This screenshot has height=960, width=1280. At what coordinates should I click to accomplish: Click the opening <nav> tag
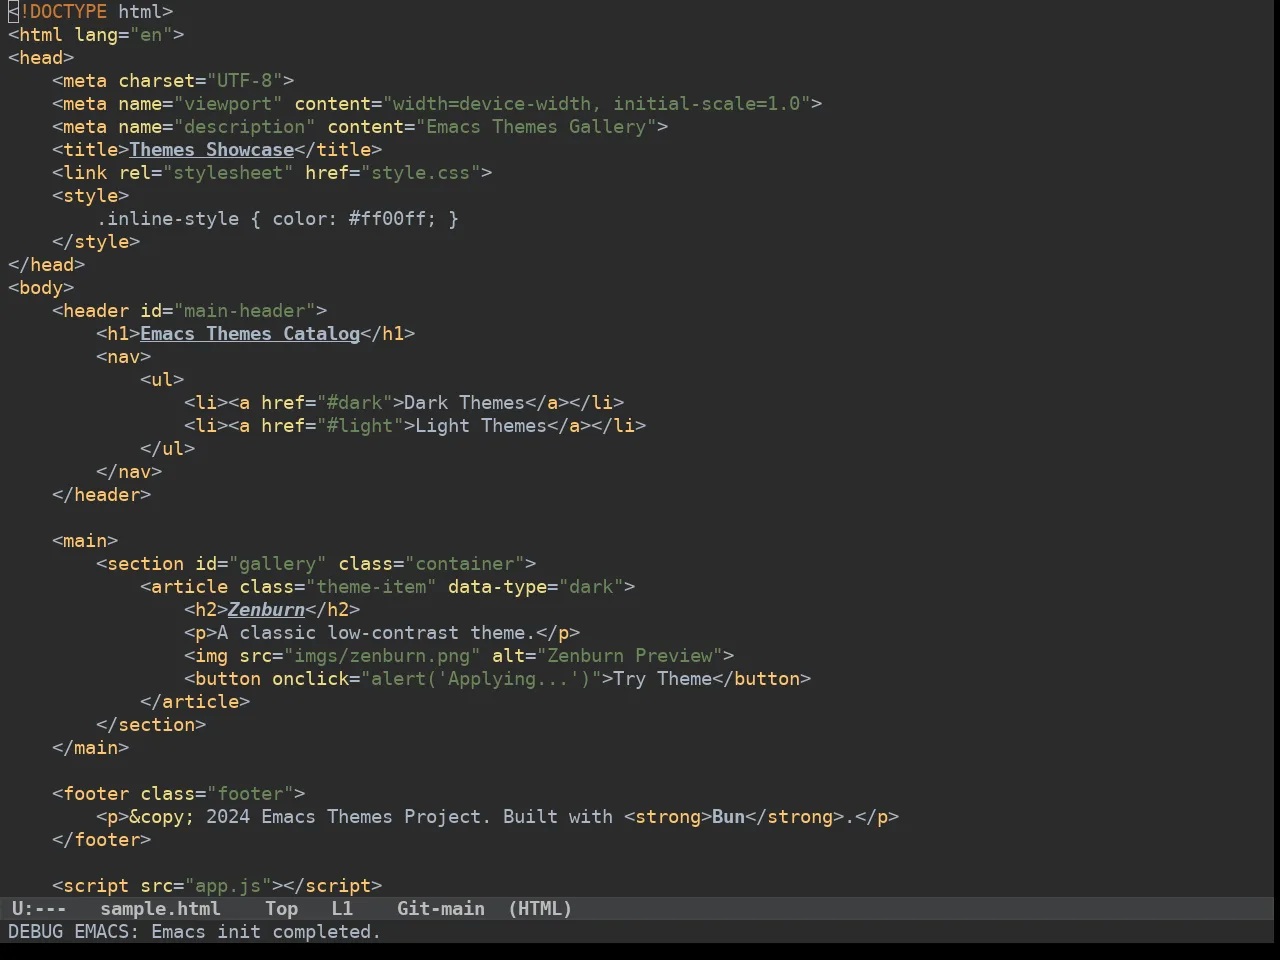click(x=123, y=357)
